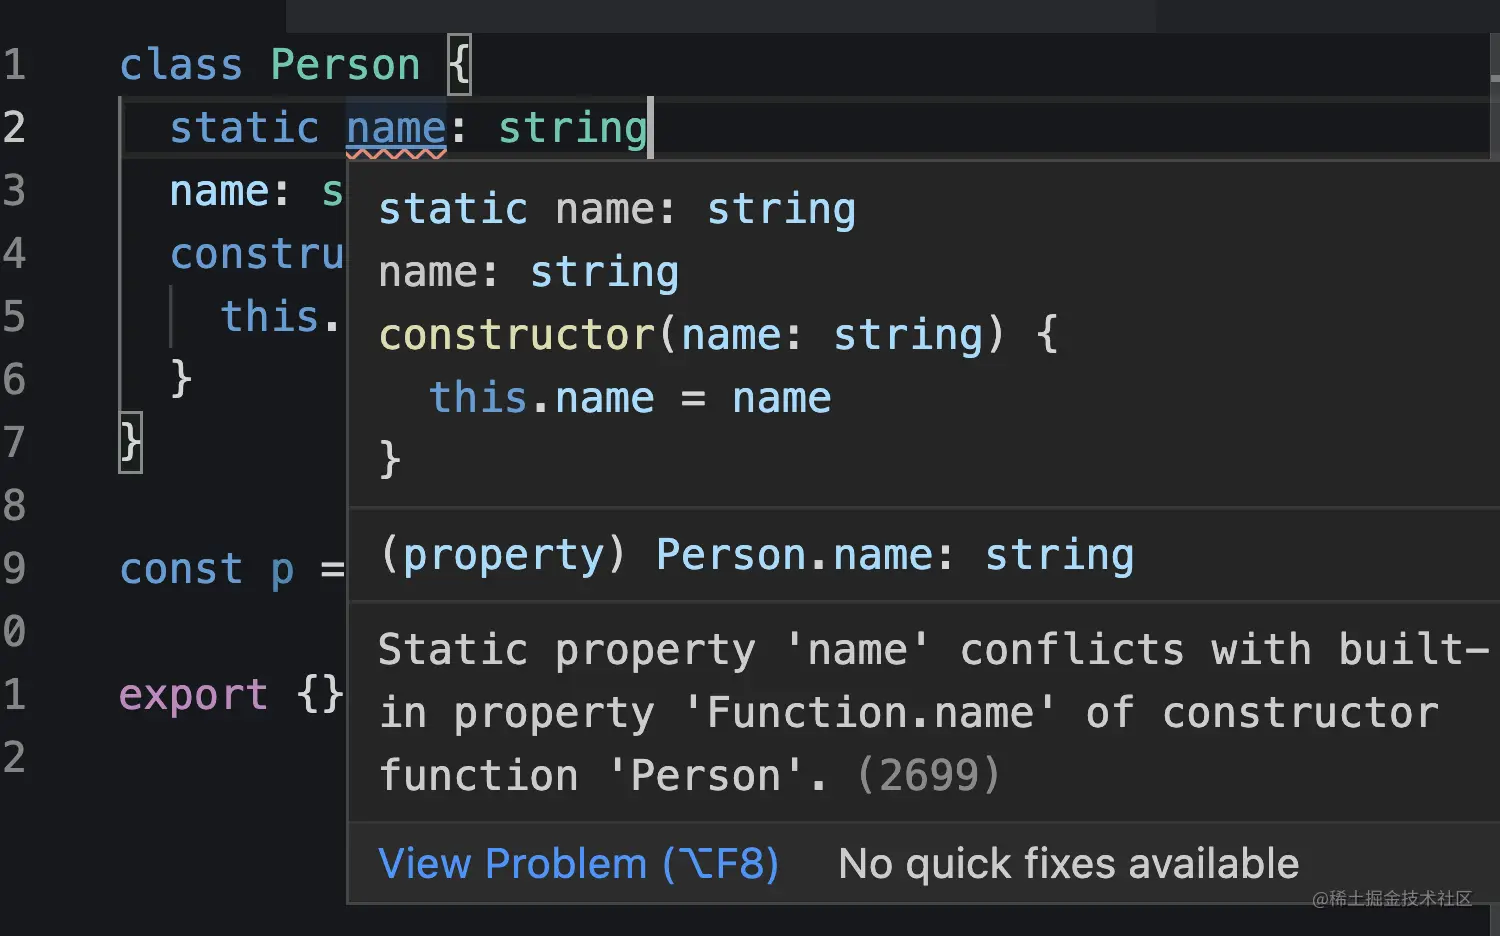
Task: Place cursor on string type in editor line 2
Action: click(572, 129)
